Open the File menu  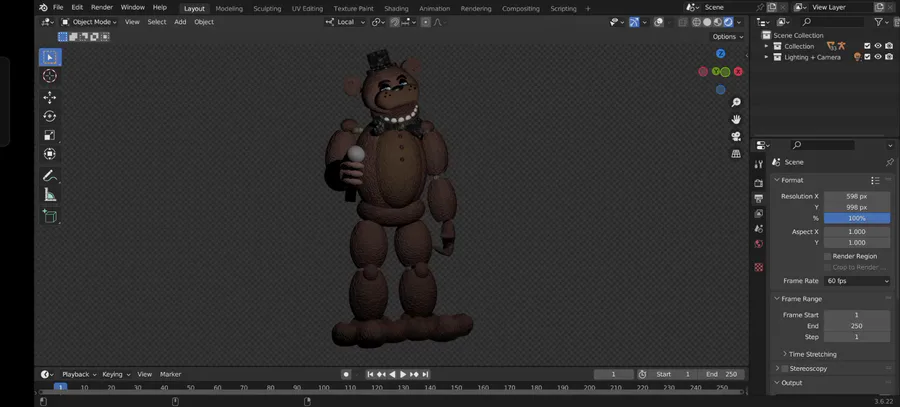pos(58,7)
